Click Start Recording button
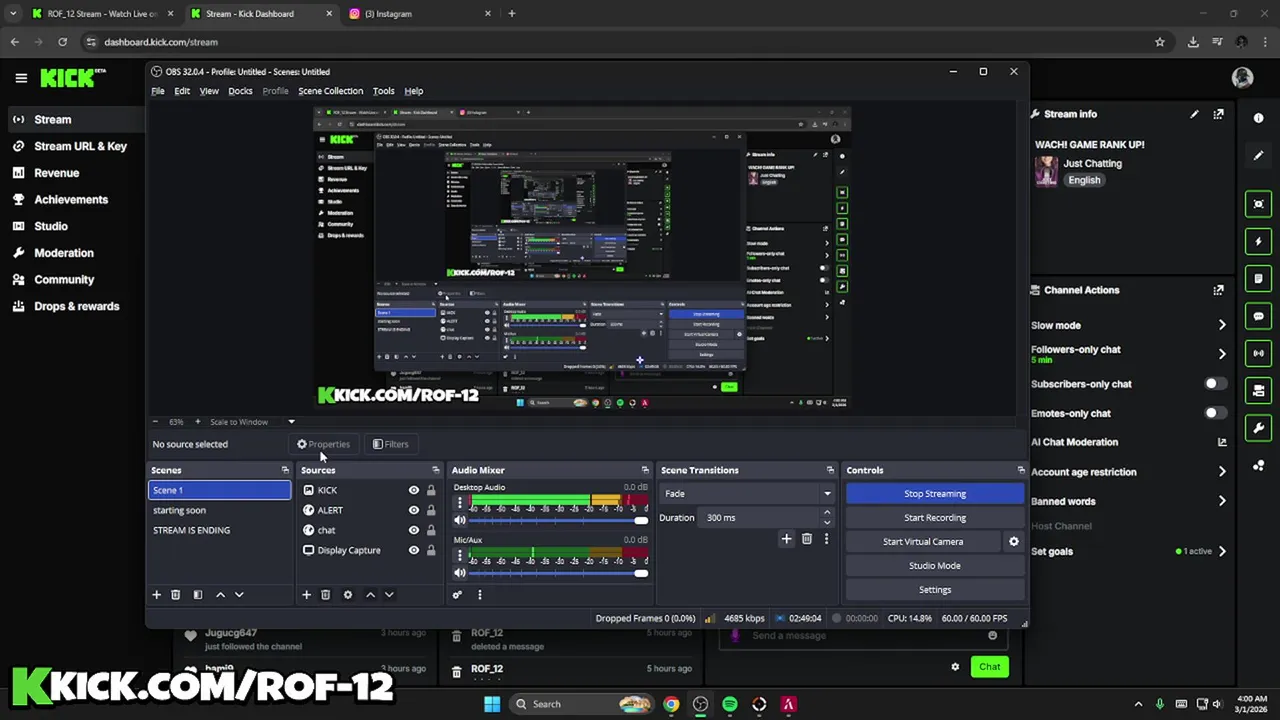Screen dimensions: 1280x720 [x=935, y=518]
